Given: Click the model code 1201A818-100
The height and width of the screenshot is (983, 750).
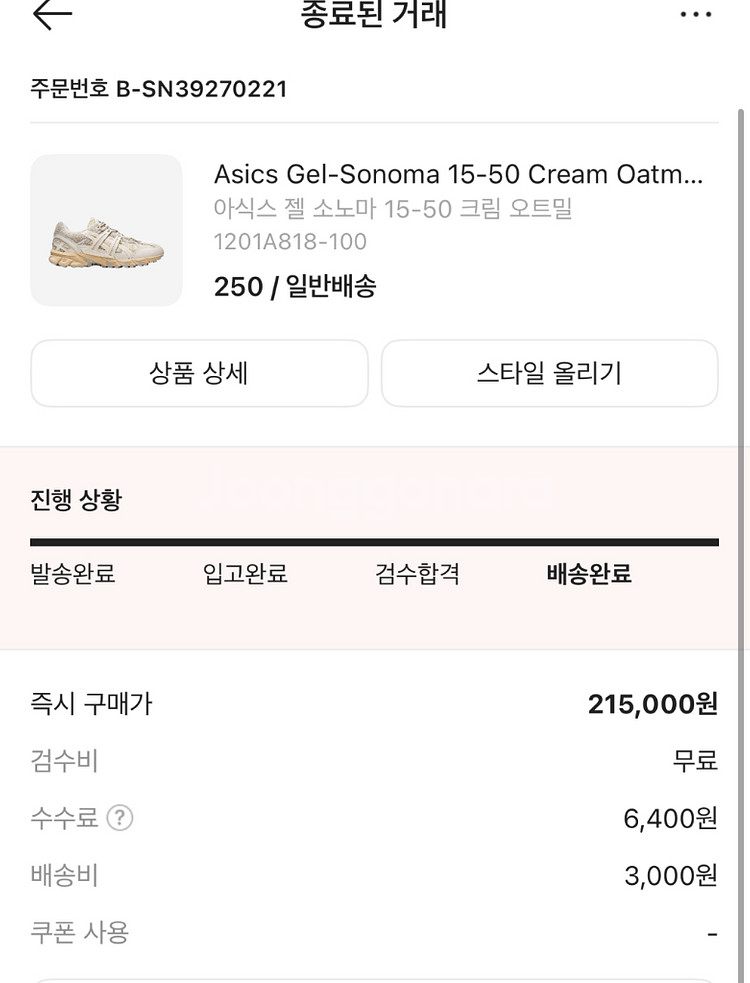Looking at the screenshot, I should click(290, 241).
